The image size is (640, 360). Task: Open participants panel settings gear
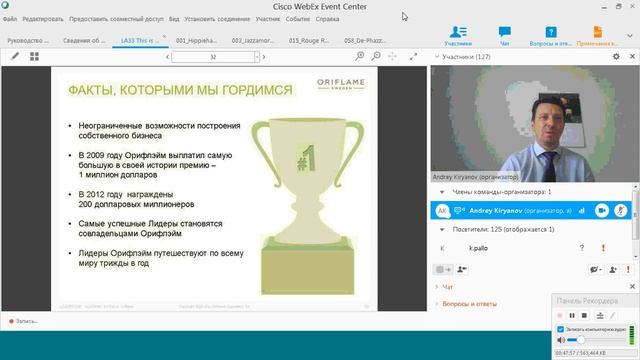pos(616,57)
